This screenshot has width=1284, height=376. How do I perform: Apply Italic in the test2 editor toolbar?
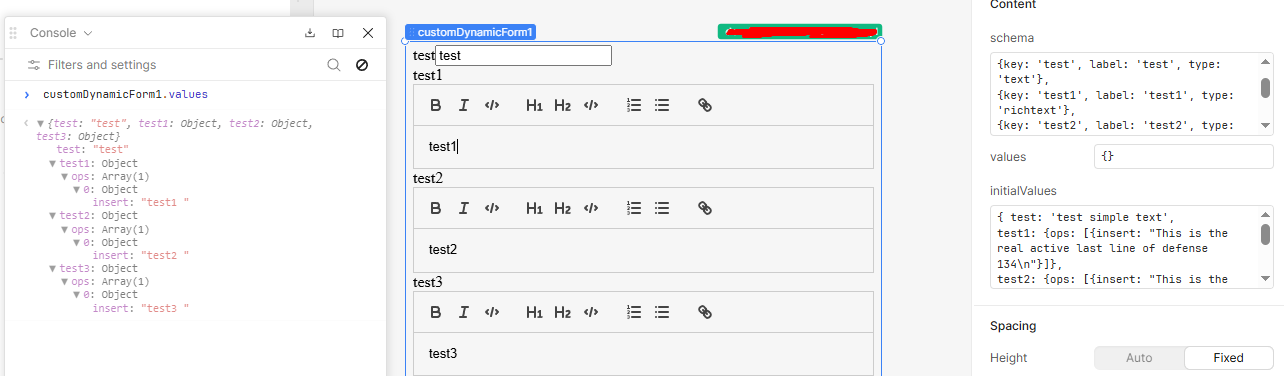463,208
